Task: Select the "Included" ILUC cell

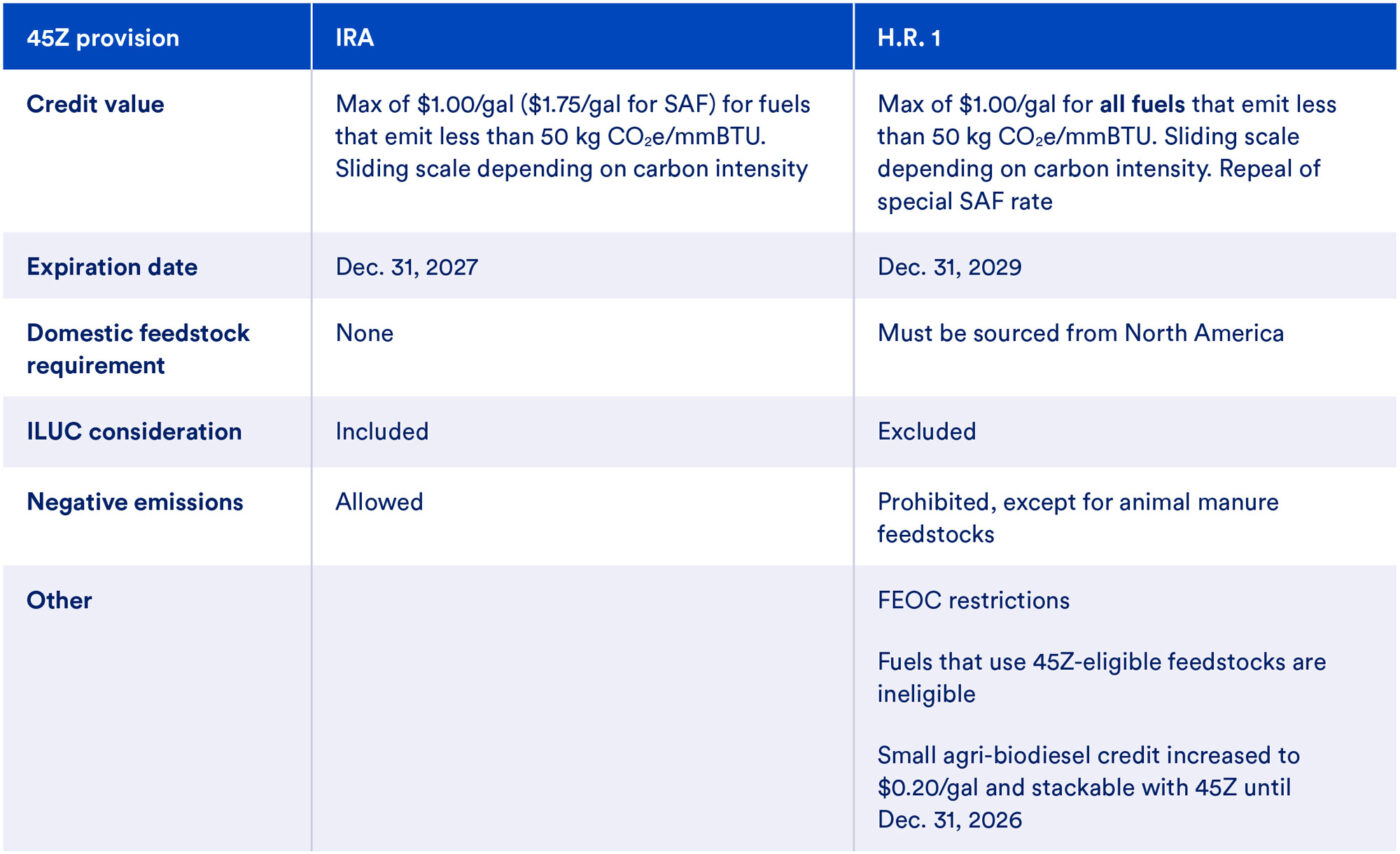Action: pyautogui.click(x=382, y=431)
